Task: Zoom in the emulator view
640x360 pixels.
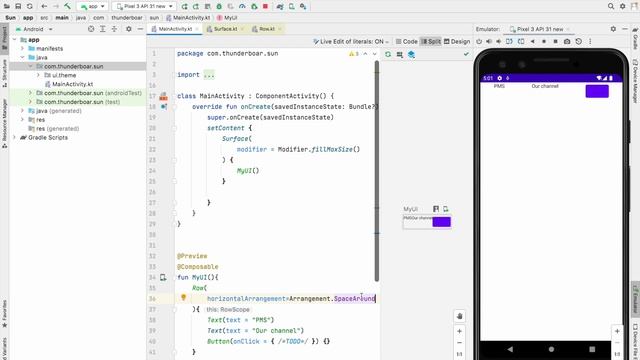Action: pos(617,331)
